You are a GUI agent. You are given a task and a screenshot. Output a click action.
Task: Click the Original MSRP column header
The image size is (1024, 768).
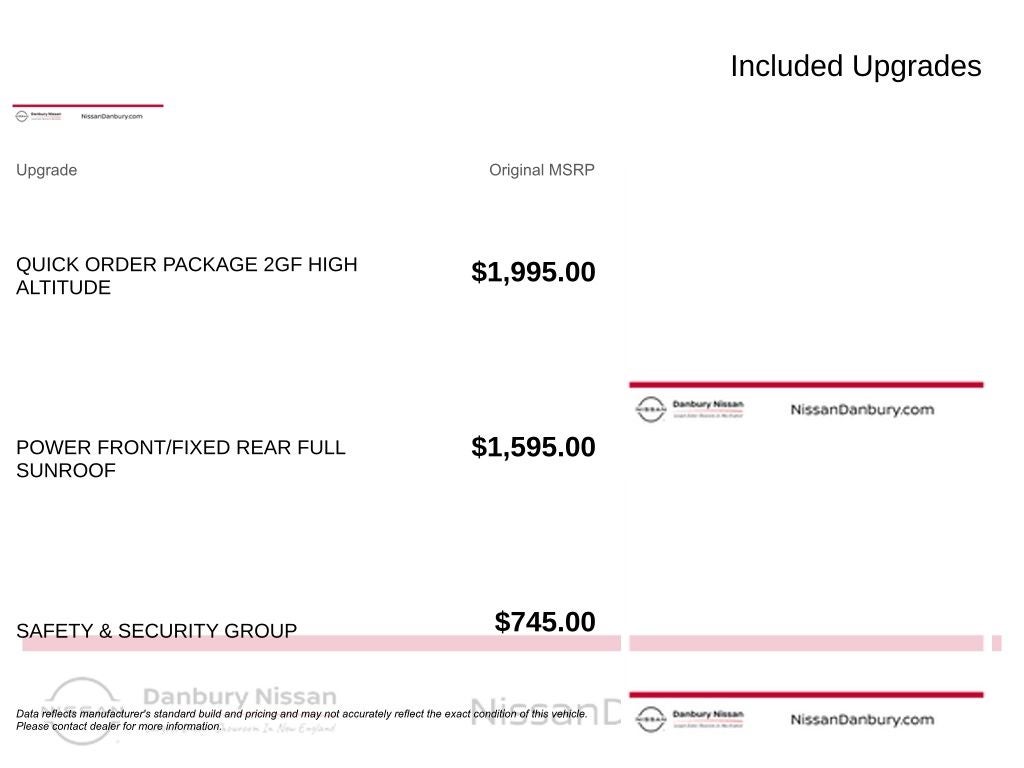click(541, 170)
